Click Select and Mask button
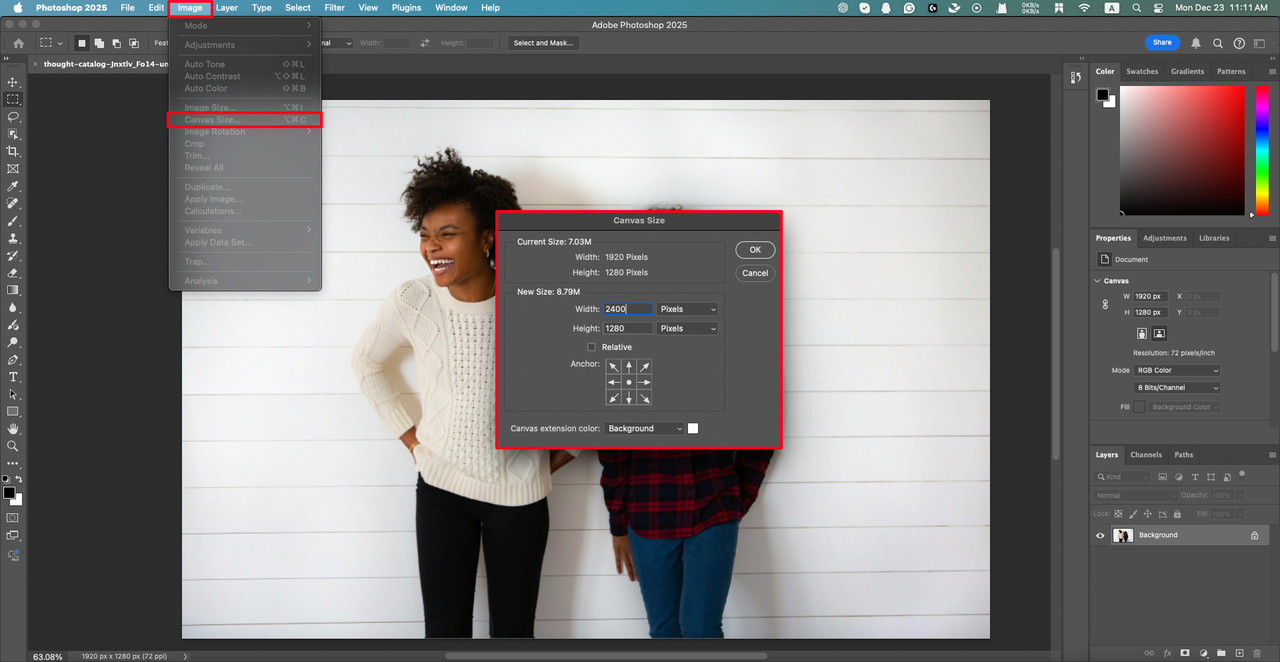The image size is (1280, 662). (543, 43)
